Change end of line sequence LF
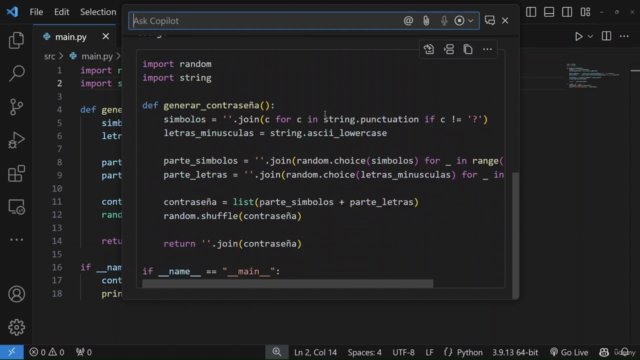640x360 pixels. 429,352
